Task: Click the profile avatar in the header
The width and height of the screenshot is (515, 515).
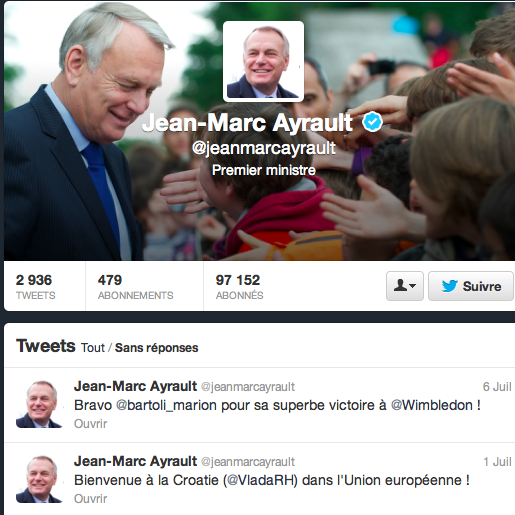Action: coord(263,62)
